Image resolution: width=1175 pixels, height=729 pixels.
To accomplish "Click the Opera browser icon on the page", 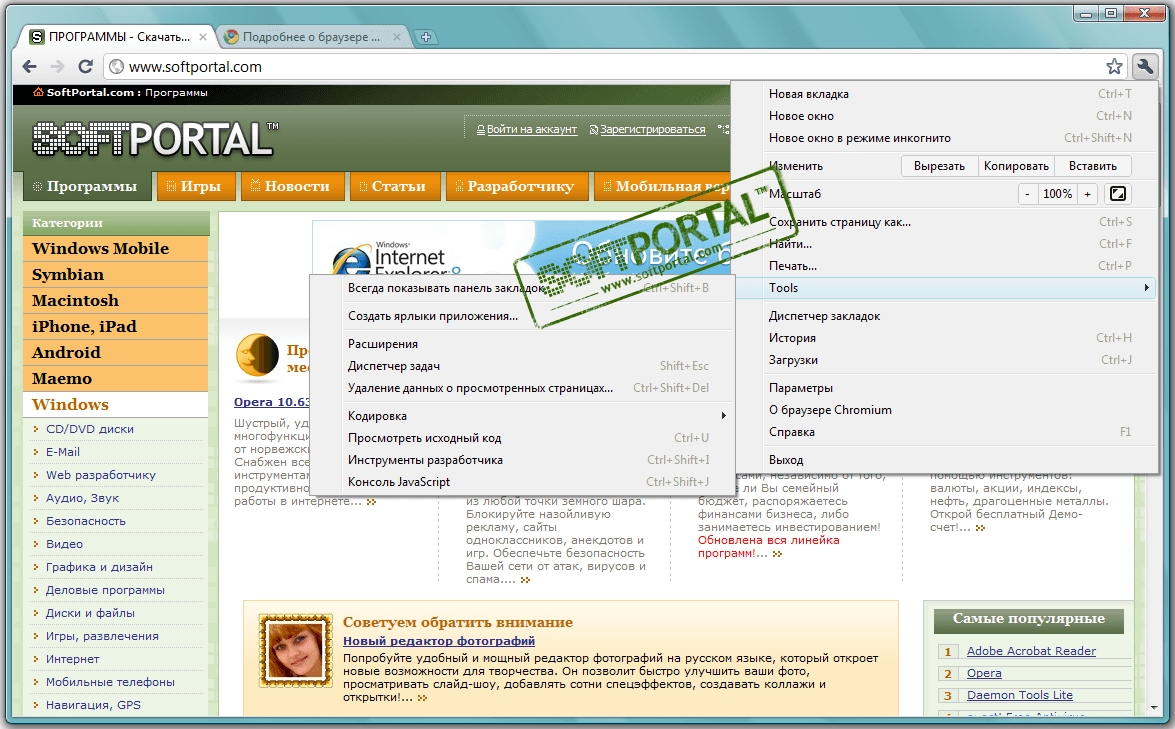I will pyautogui.click(x=257, y=354).
